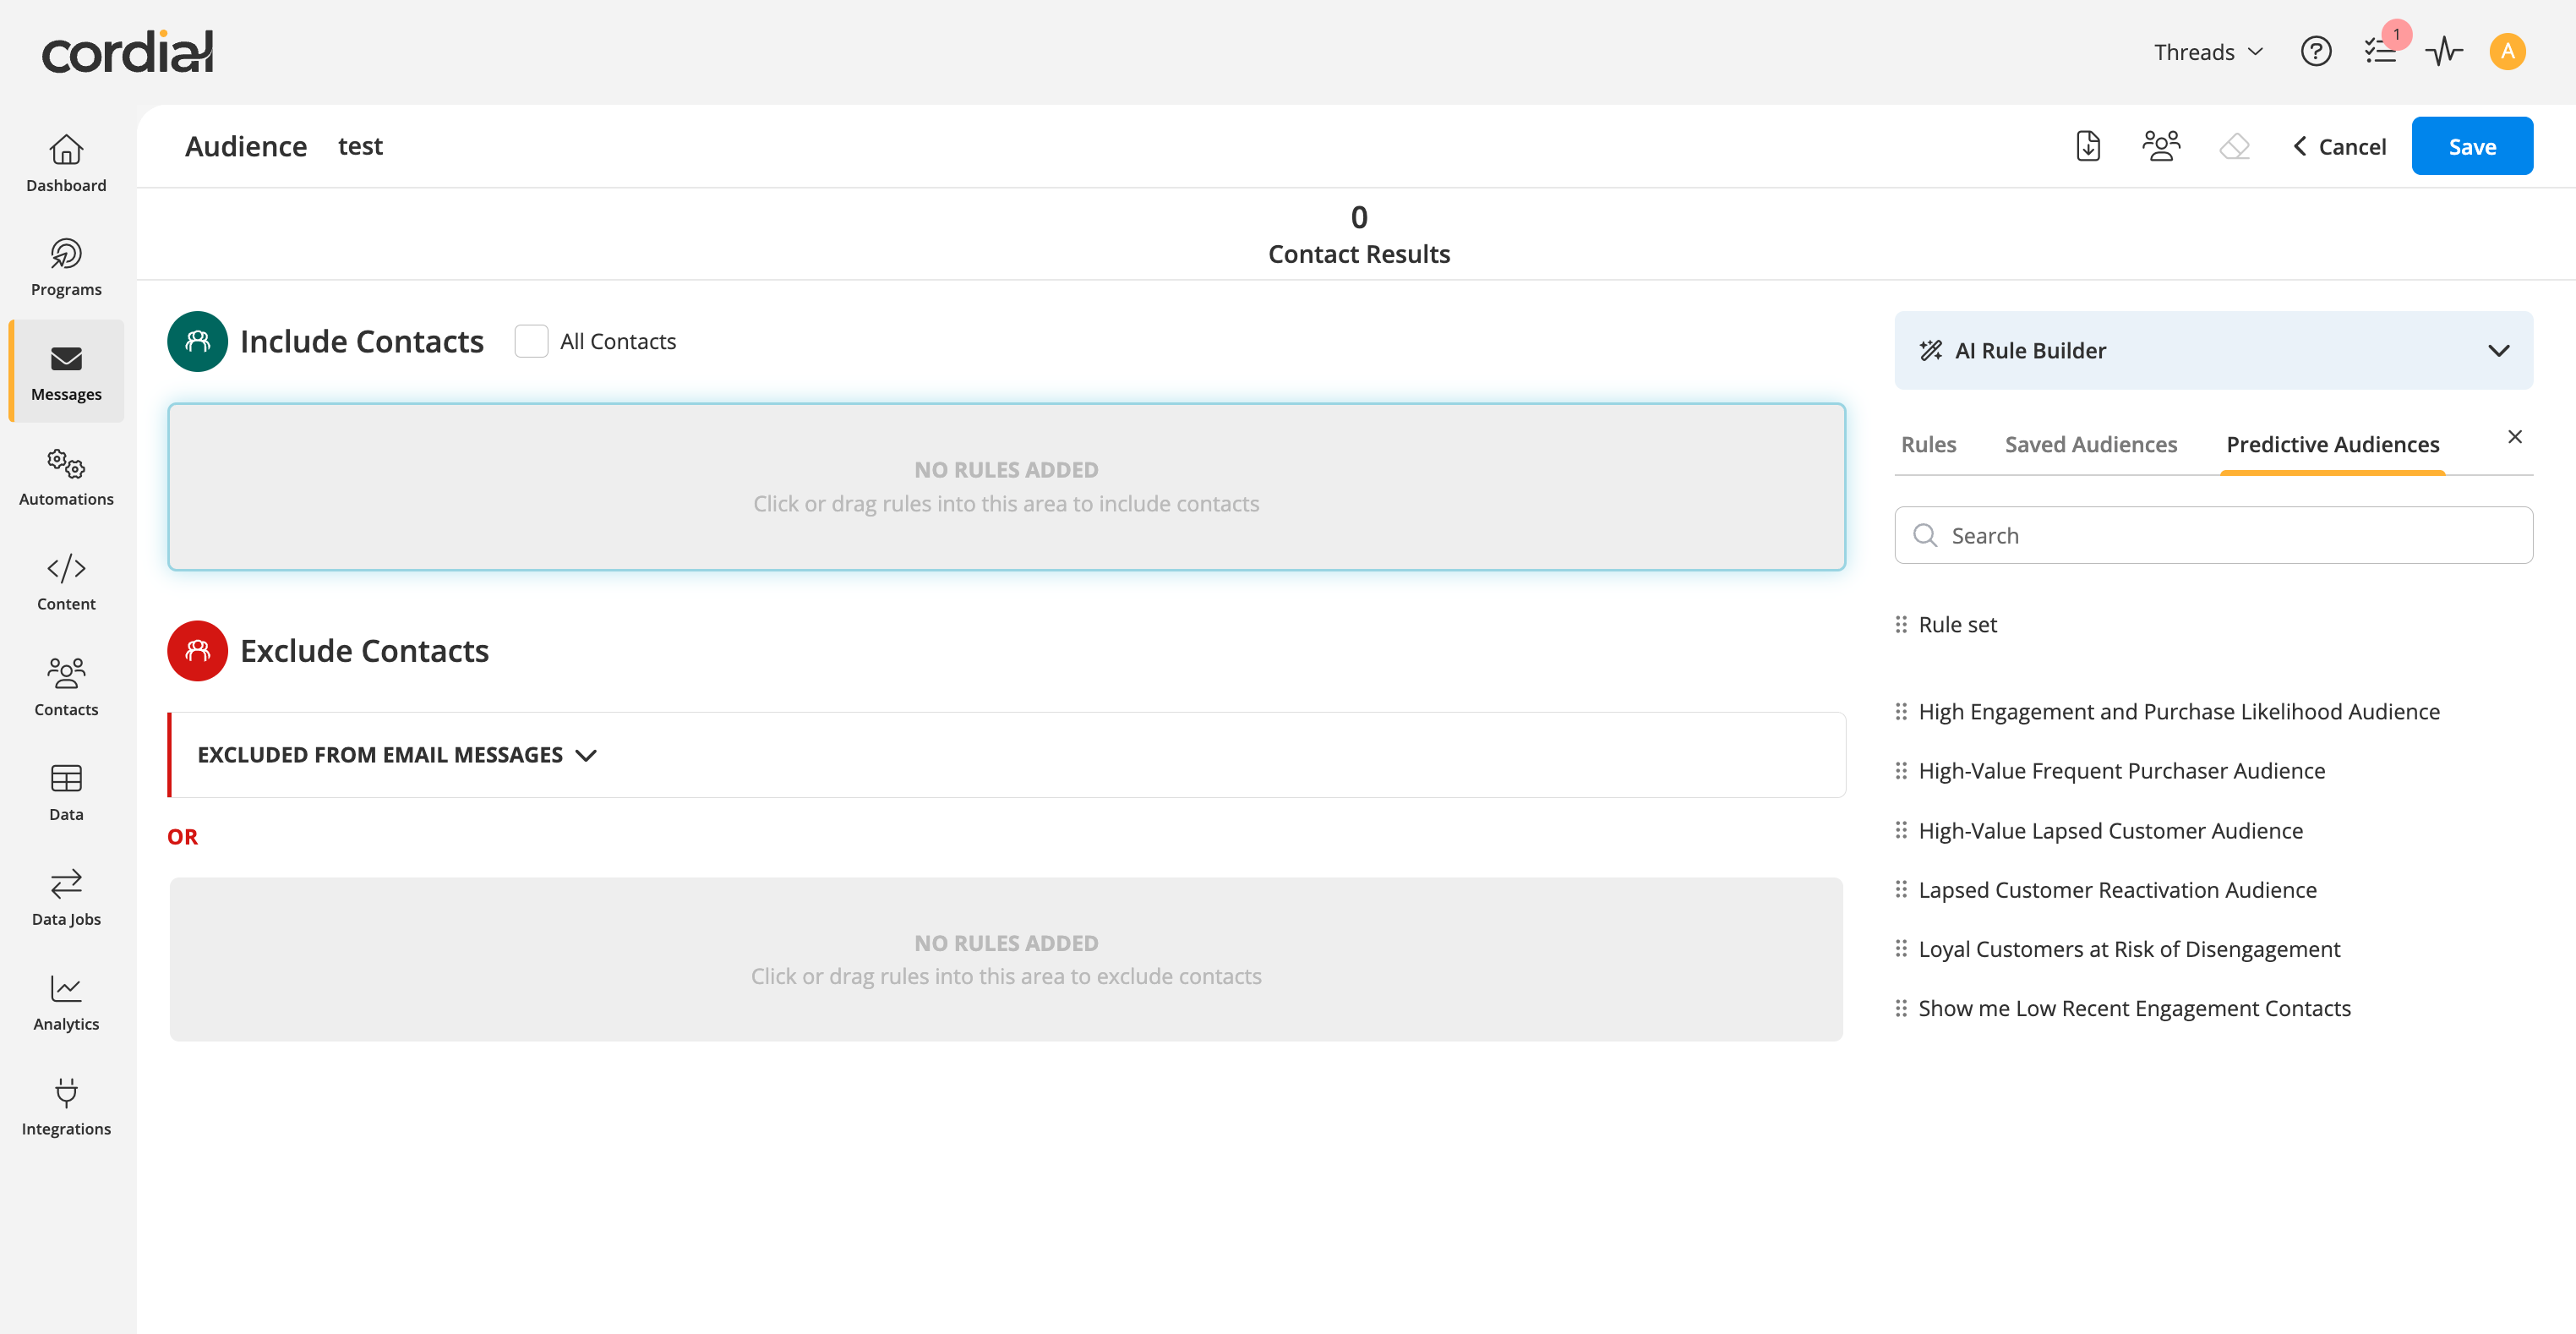This screenshot has width=2576, height=1334.
Task: Click the AI Rule Builder magic wand icon
Action: [1930, 350]
